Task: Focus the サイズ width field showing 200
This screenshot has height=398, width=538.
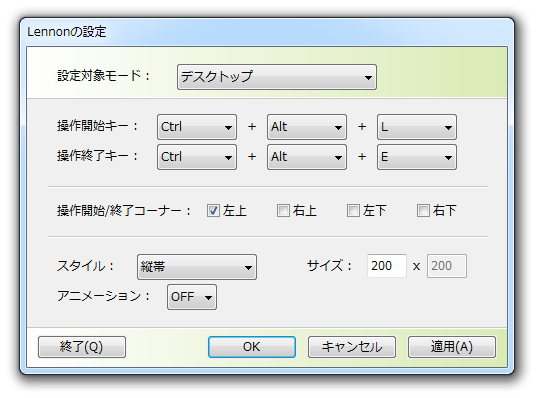Action: click(387, 266)
